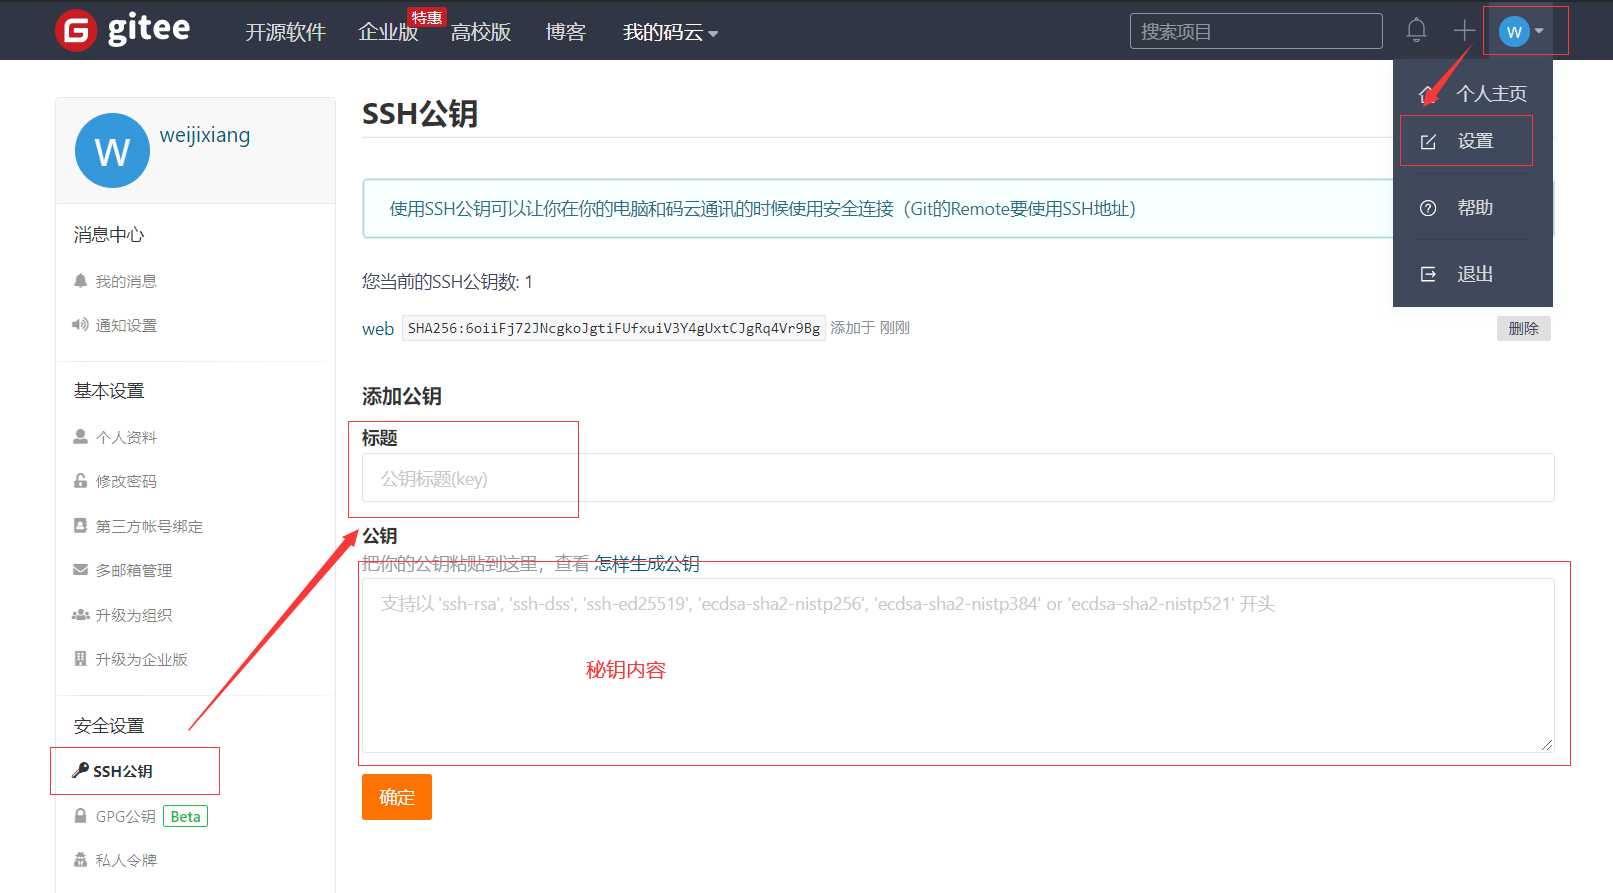Screen dimensions: 1613x893
Task: Open 企业版 in top navigation
Action: [388, 32]
